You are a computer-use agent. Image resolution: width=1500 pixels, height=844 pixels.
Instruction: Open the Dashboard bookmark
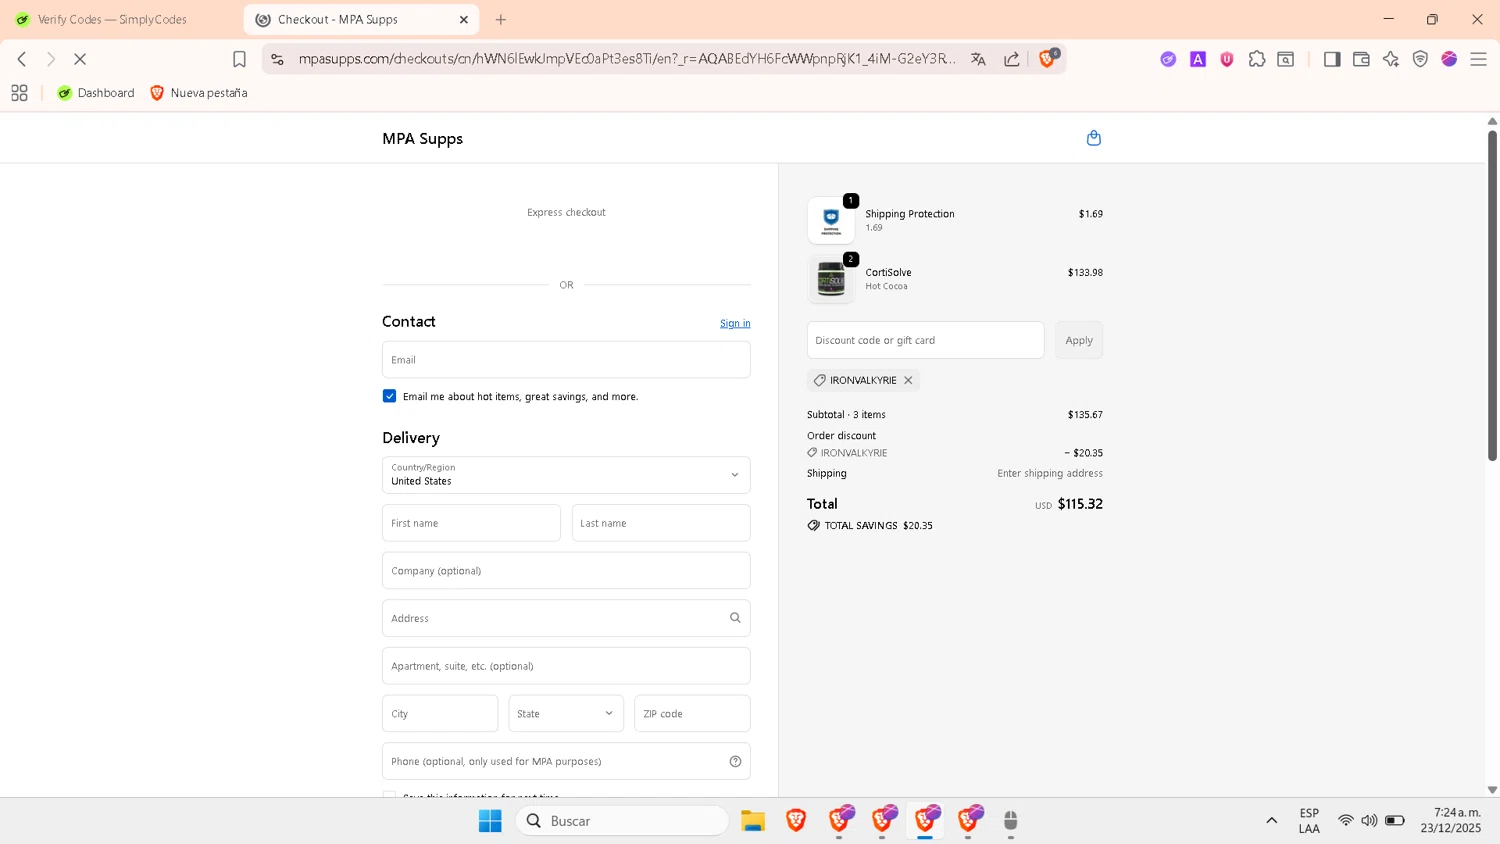coord(96,93)
